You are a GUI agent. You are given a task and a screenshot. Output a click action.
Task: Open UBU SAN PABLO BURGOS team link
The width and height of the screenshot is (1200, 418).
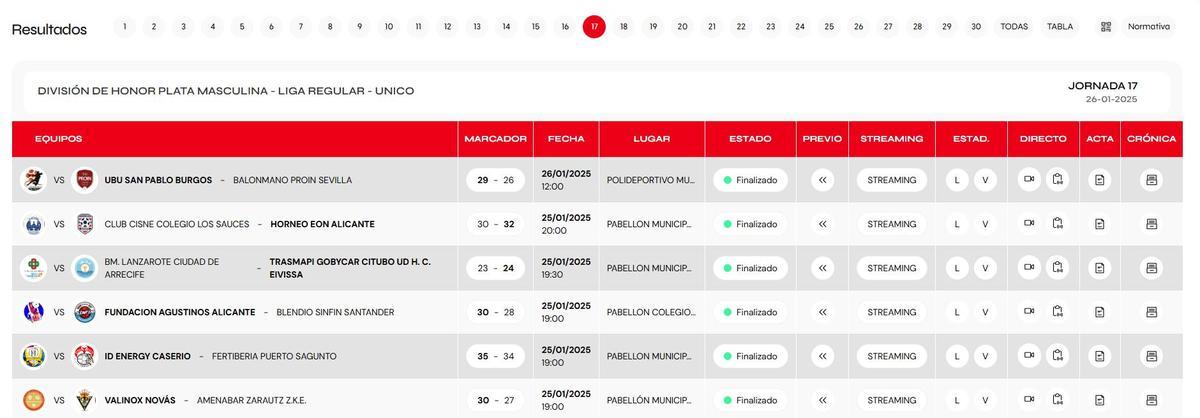pyautogui.click(x=158, y=180)
